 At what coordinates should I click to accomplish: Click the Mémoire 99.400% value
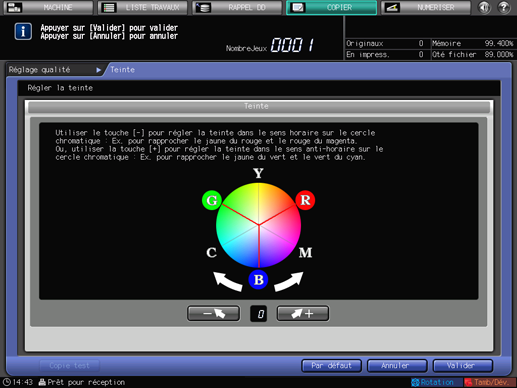pos(499,43)
